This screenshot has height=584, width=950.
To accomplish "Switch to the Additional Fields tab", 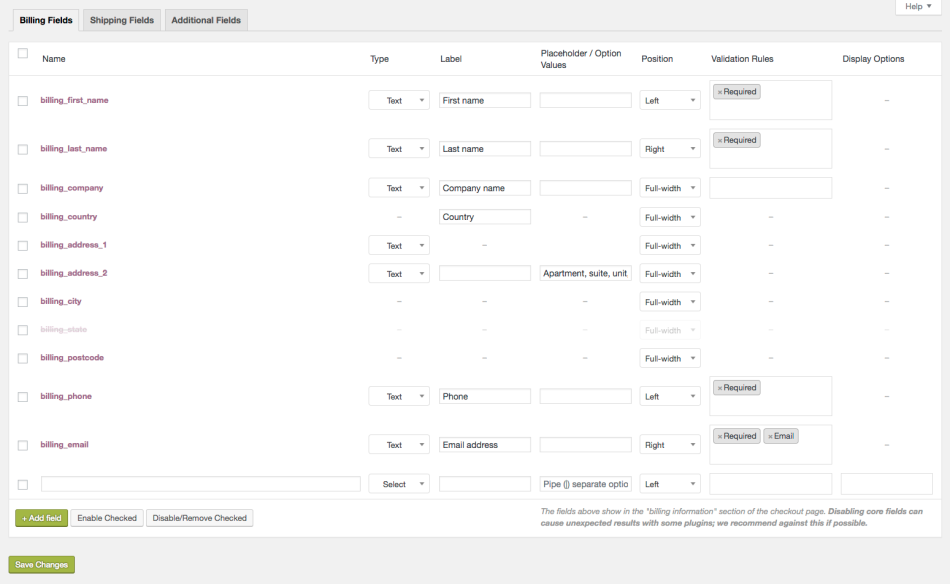I will 206,19.
